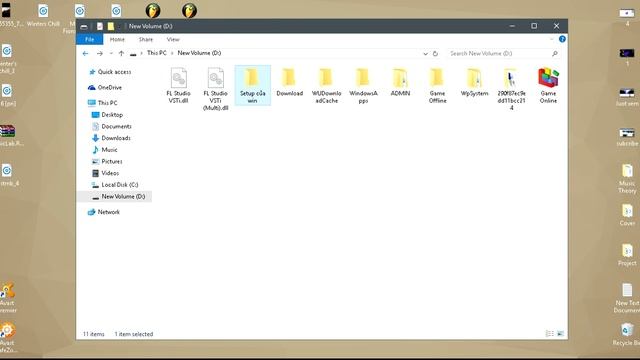Open recent locations dropdown arrow

click(111, 53)
